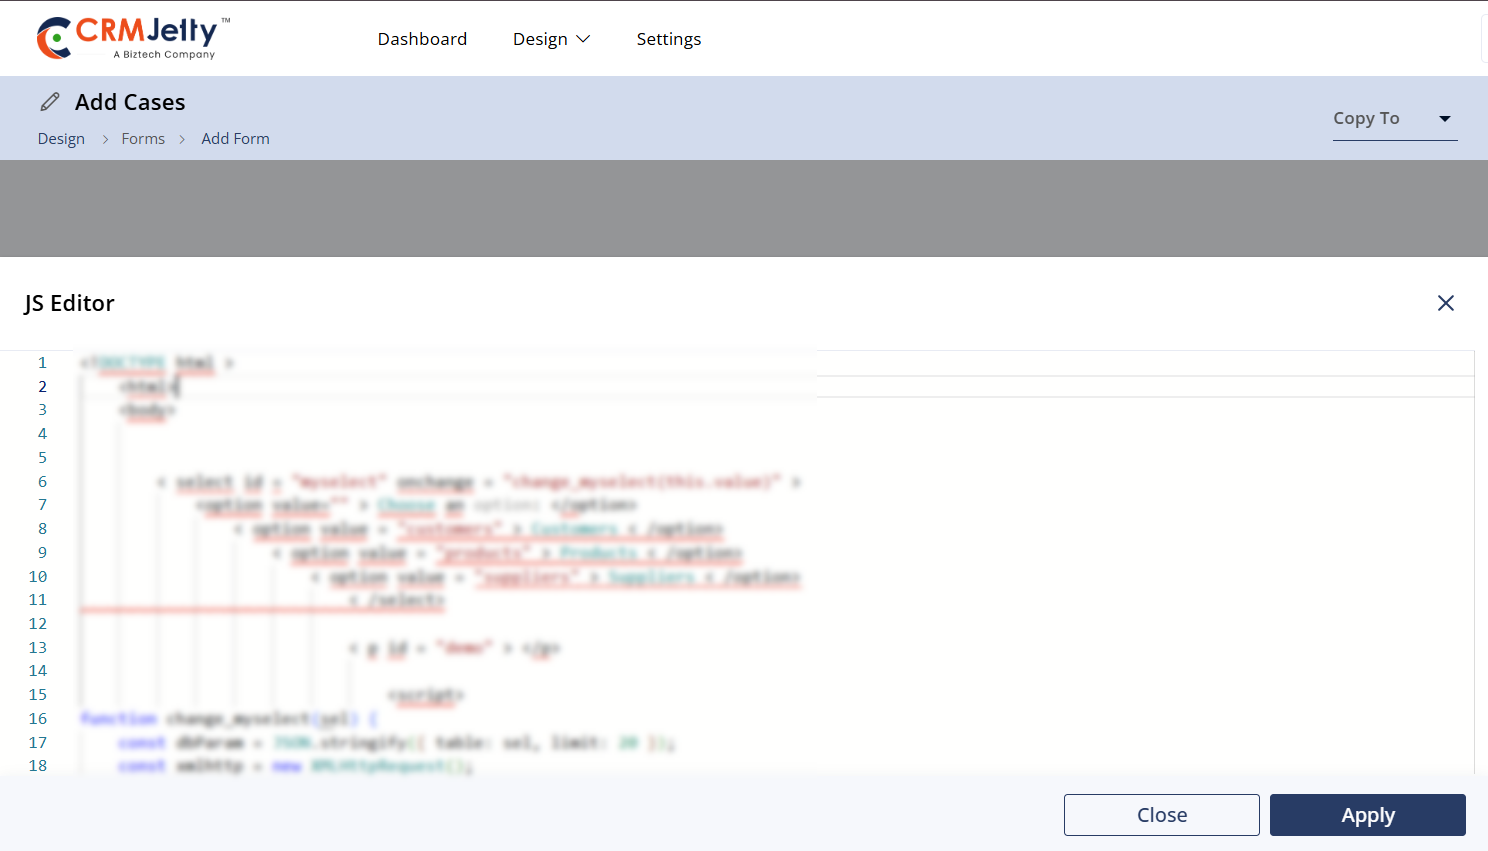Click the CRMJelly logo
The image size is (1488, 851).
133,38
